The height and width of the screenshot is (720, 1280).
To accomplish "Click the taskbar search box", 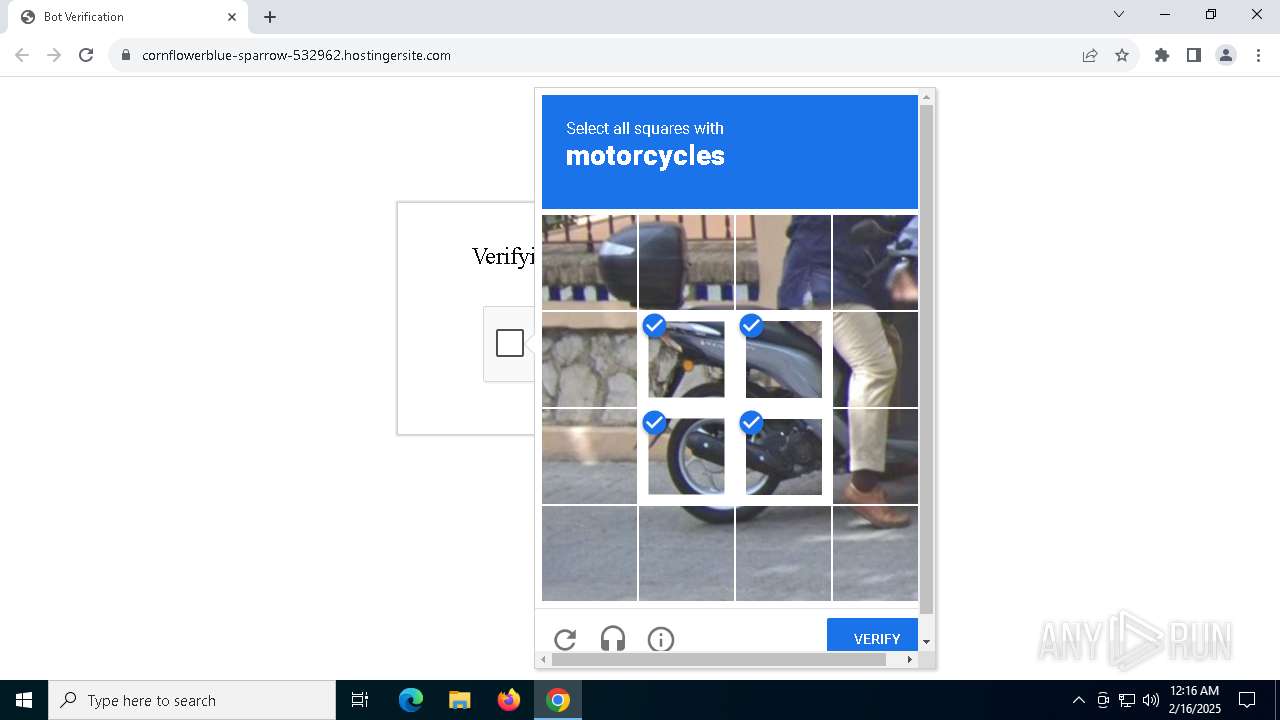I will (x=192, y=700).
